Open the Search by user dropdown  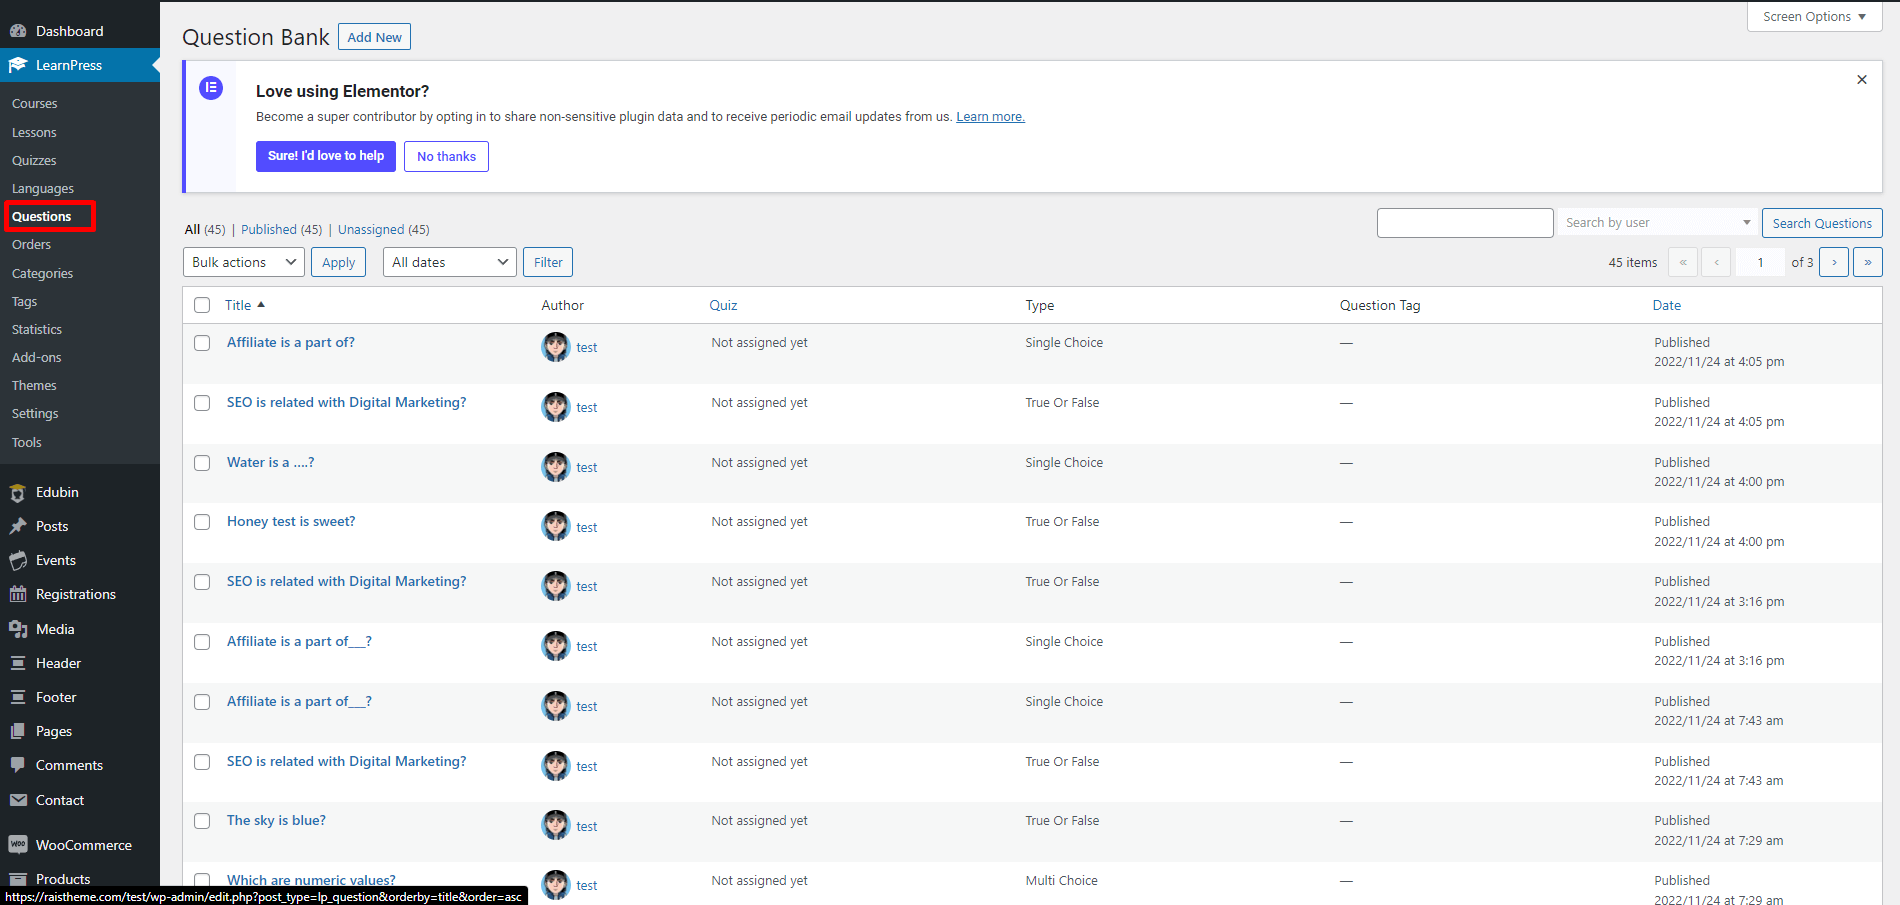point(1656,223)
